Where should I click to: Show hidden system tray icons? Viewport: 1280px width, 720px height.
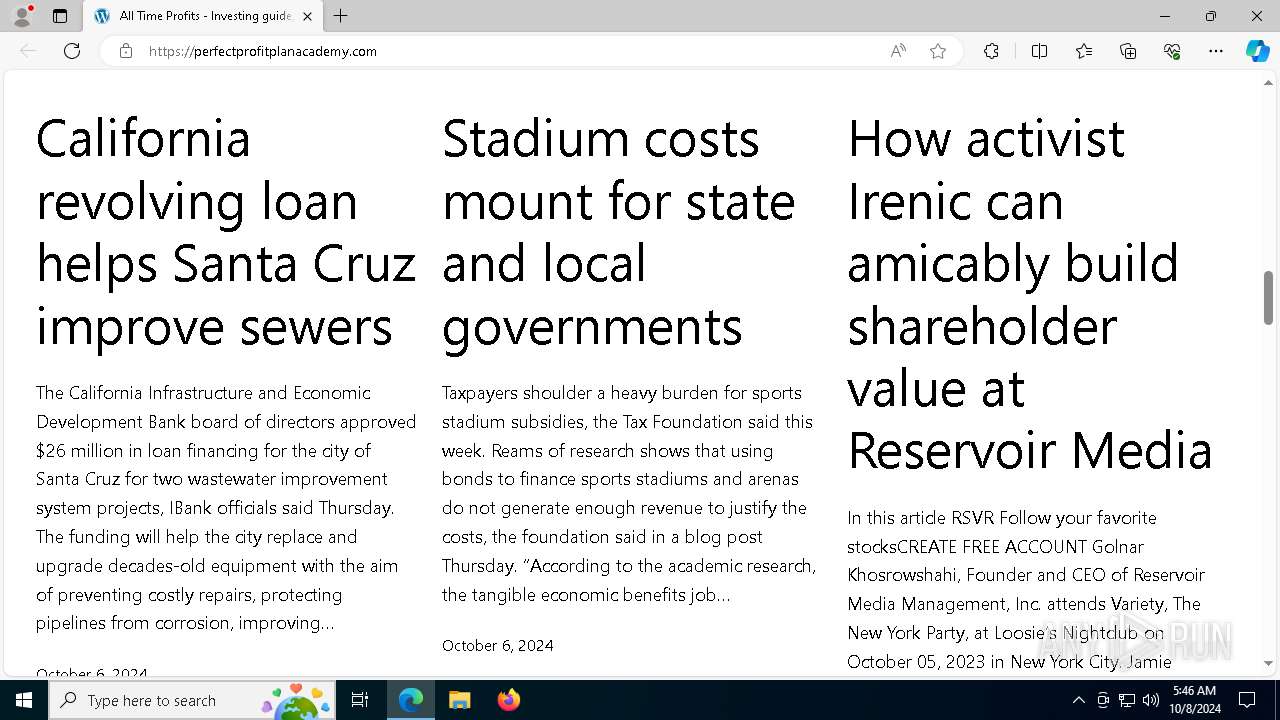pyautogui.click(x=1078, y=700)
